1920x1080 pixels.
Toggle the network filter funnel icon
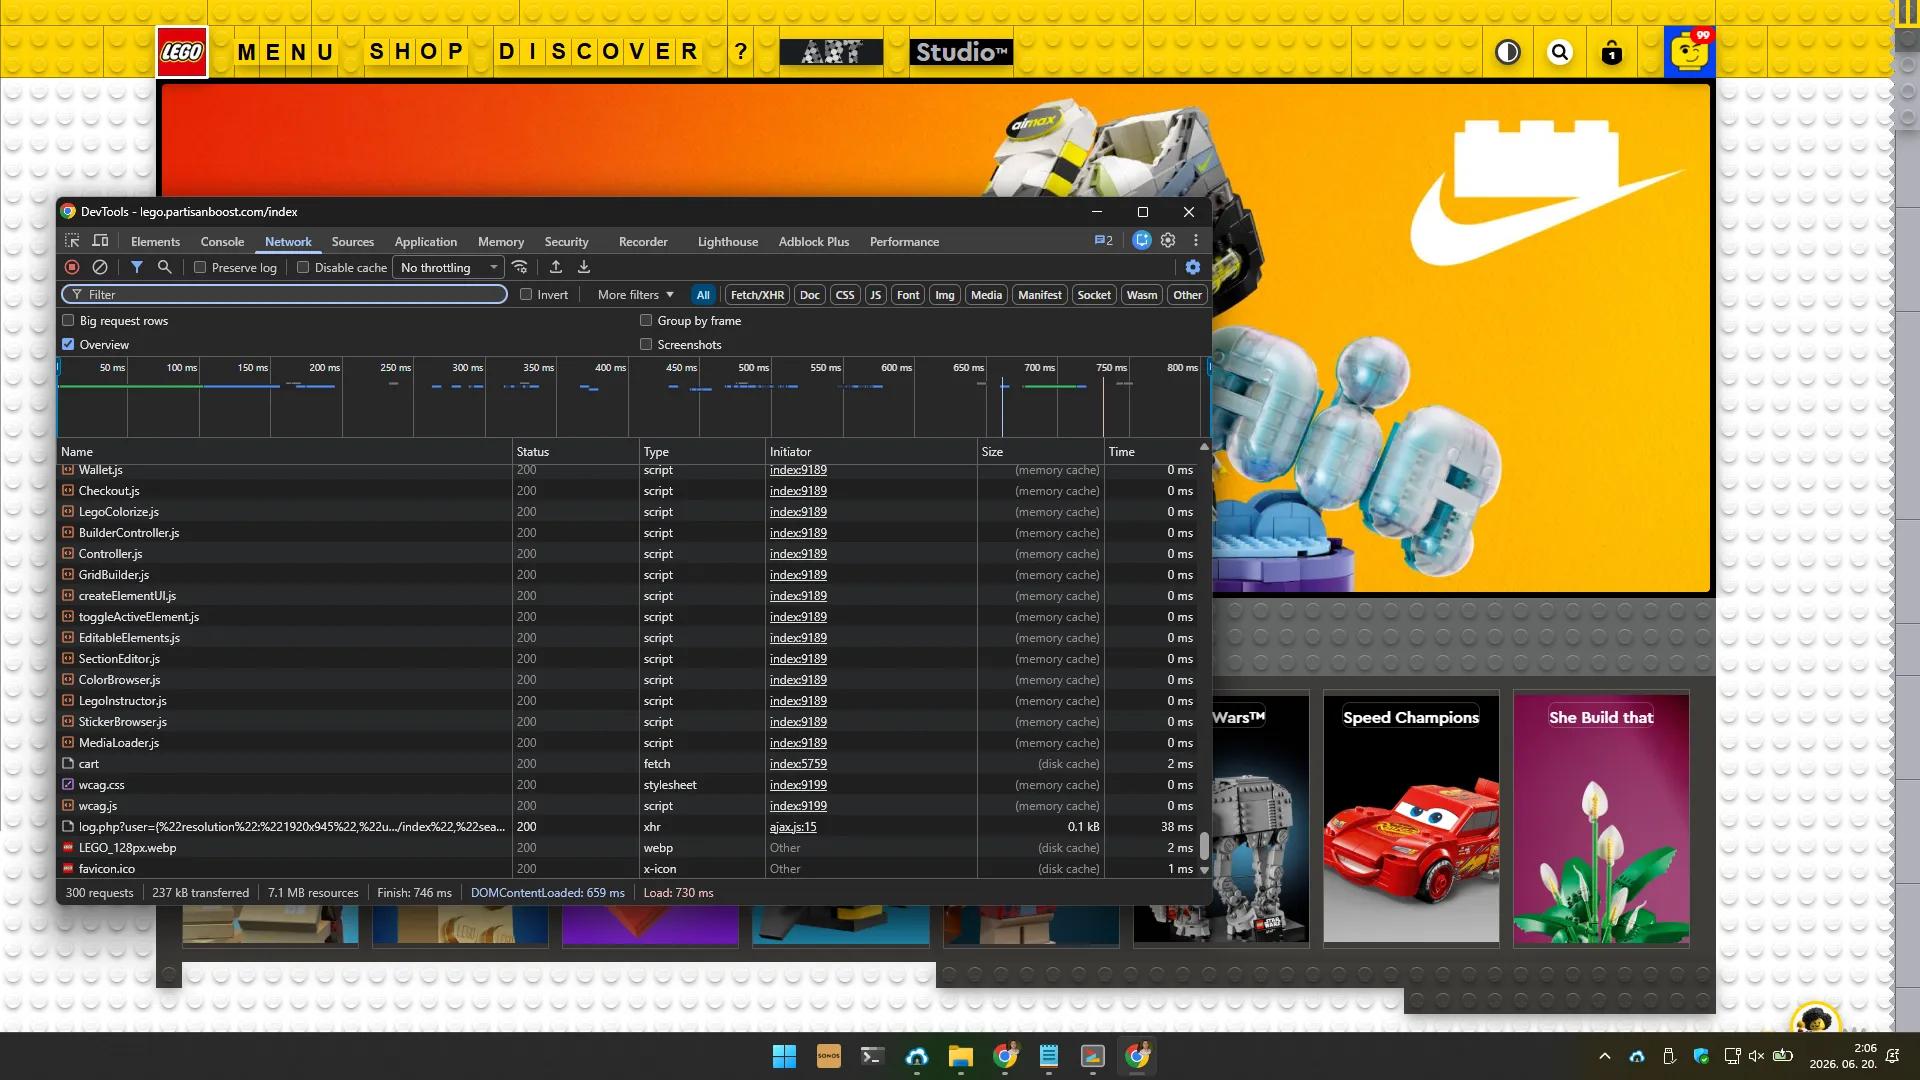137,267
